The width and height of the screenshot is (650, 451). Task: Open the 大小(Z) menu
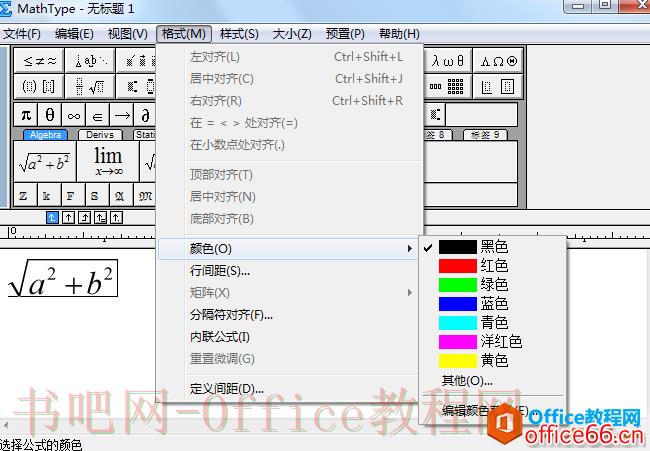(292, 34)
